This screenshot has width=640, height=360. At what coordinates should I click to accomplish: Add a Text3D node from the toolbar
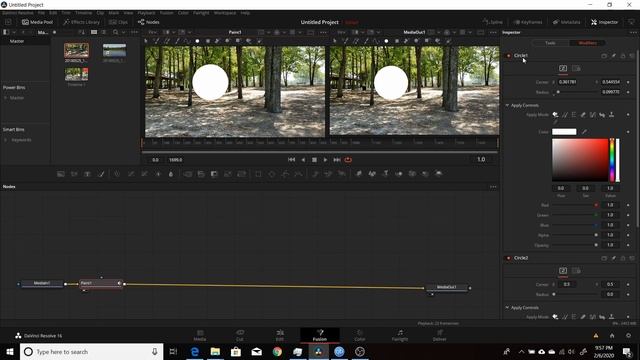coord(385,174)
